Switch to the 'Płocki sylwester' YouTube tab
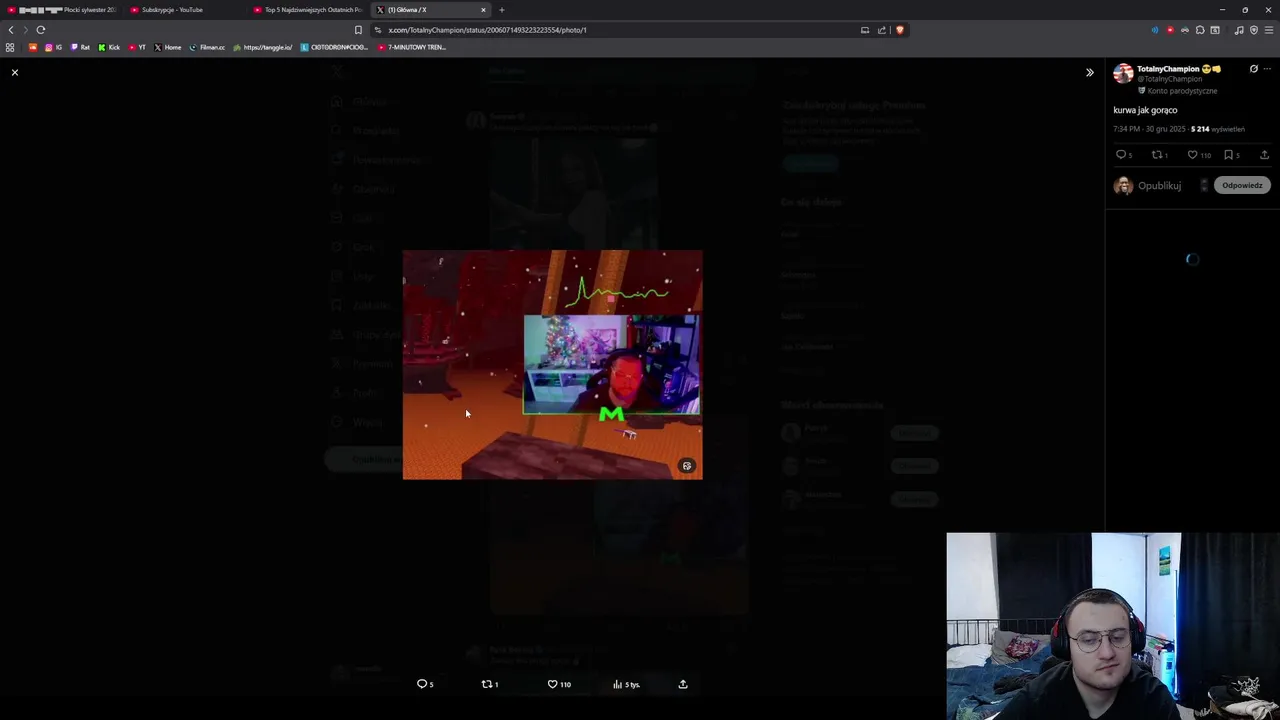 tap(62, 10)
